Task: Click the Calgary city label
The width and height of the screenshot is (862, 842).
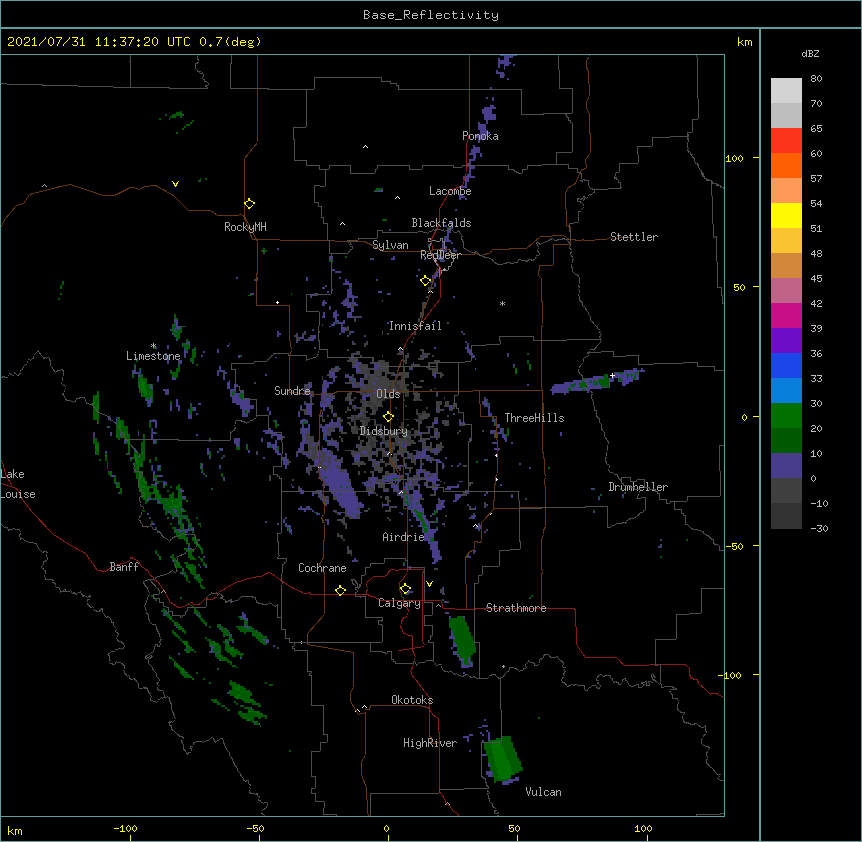Action: pos(399,603)
